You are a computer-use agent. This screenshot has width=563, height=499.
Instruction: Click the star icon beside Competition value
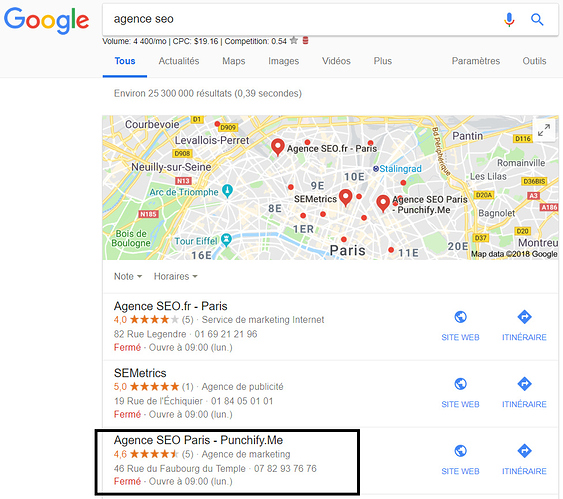(294, 41)
